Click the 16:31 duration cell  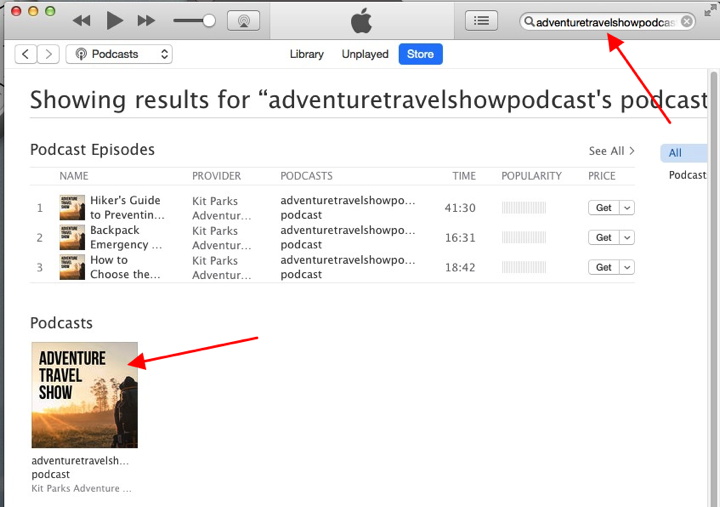(460, 238)
